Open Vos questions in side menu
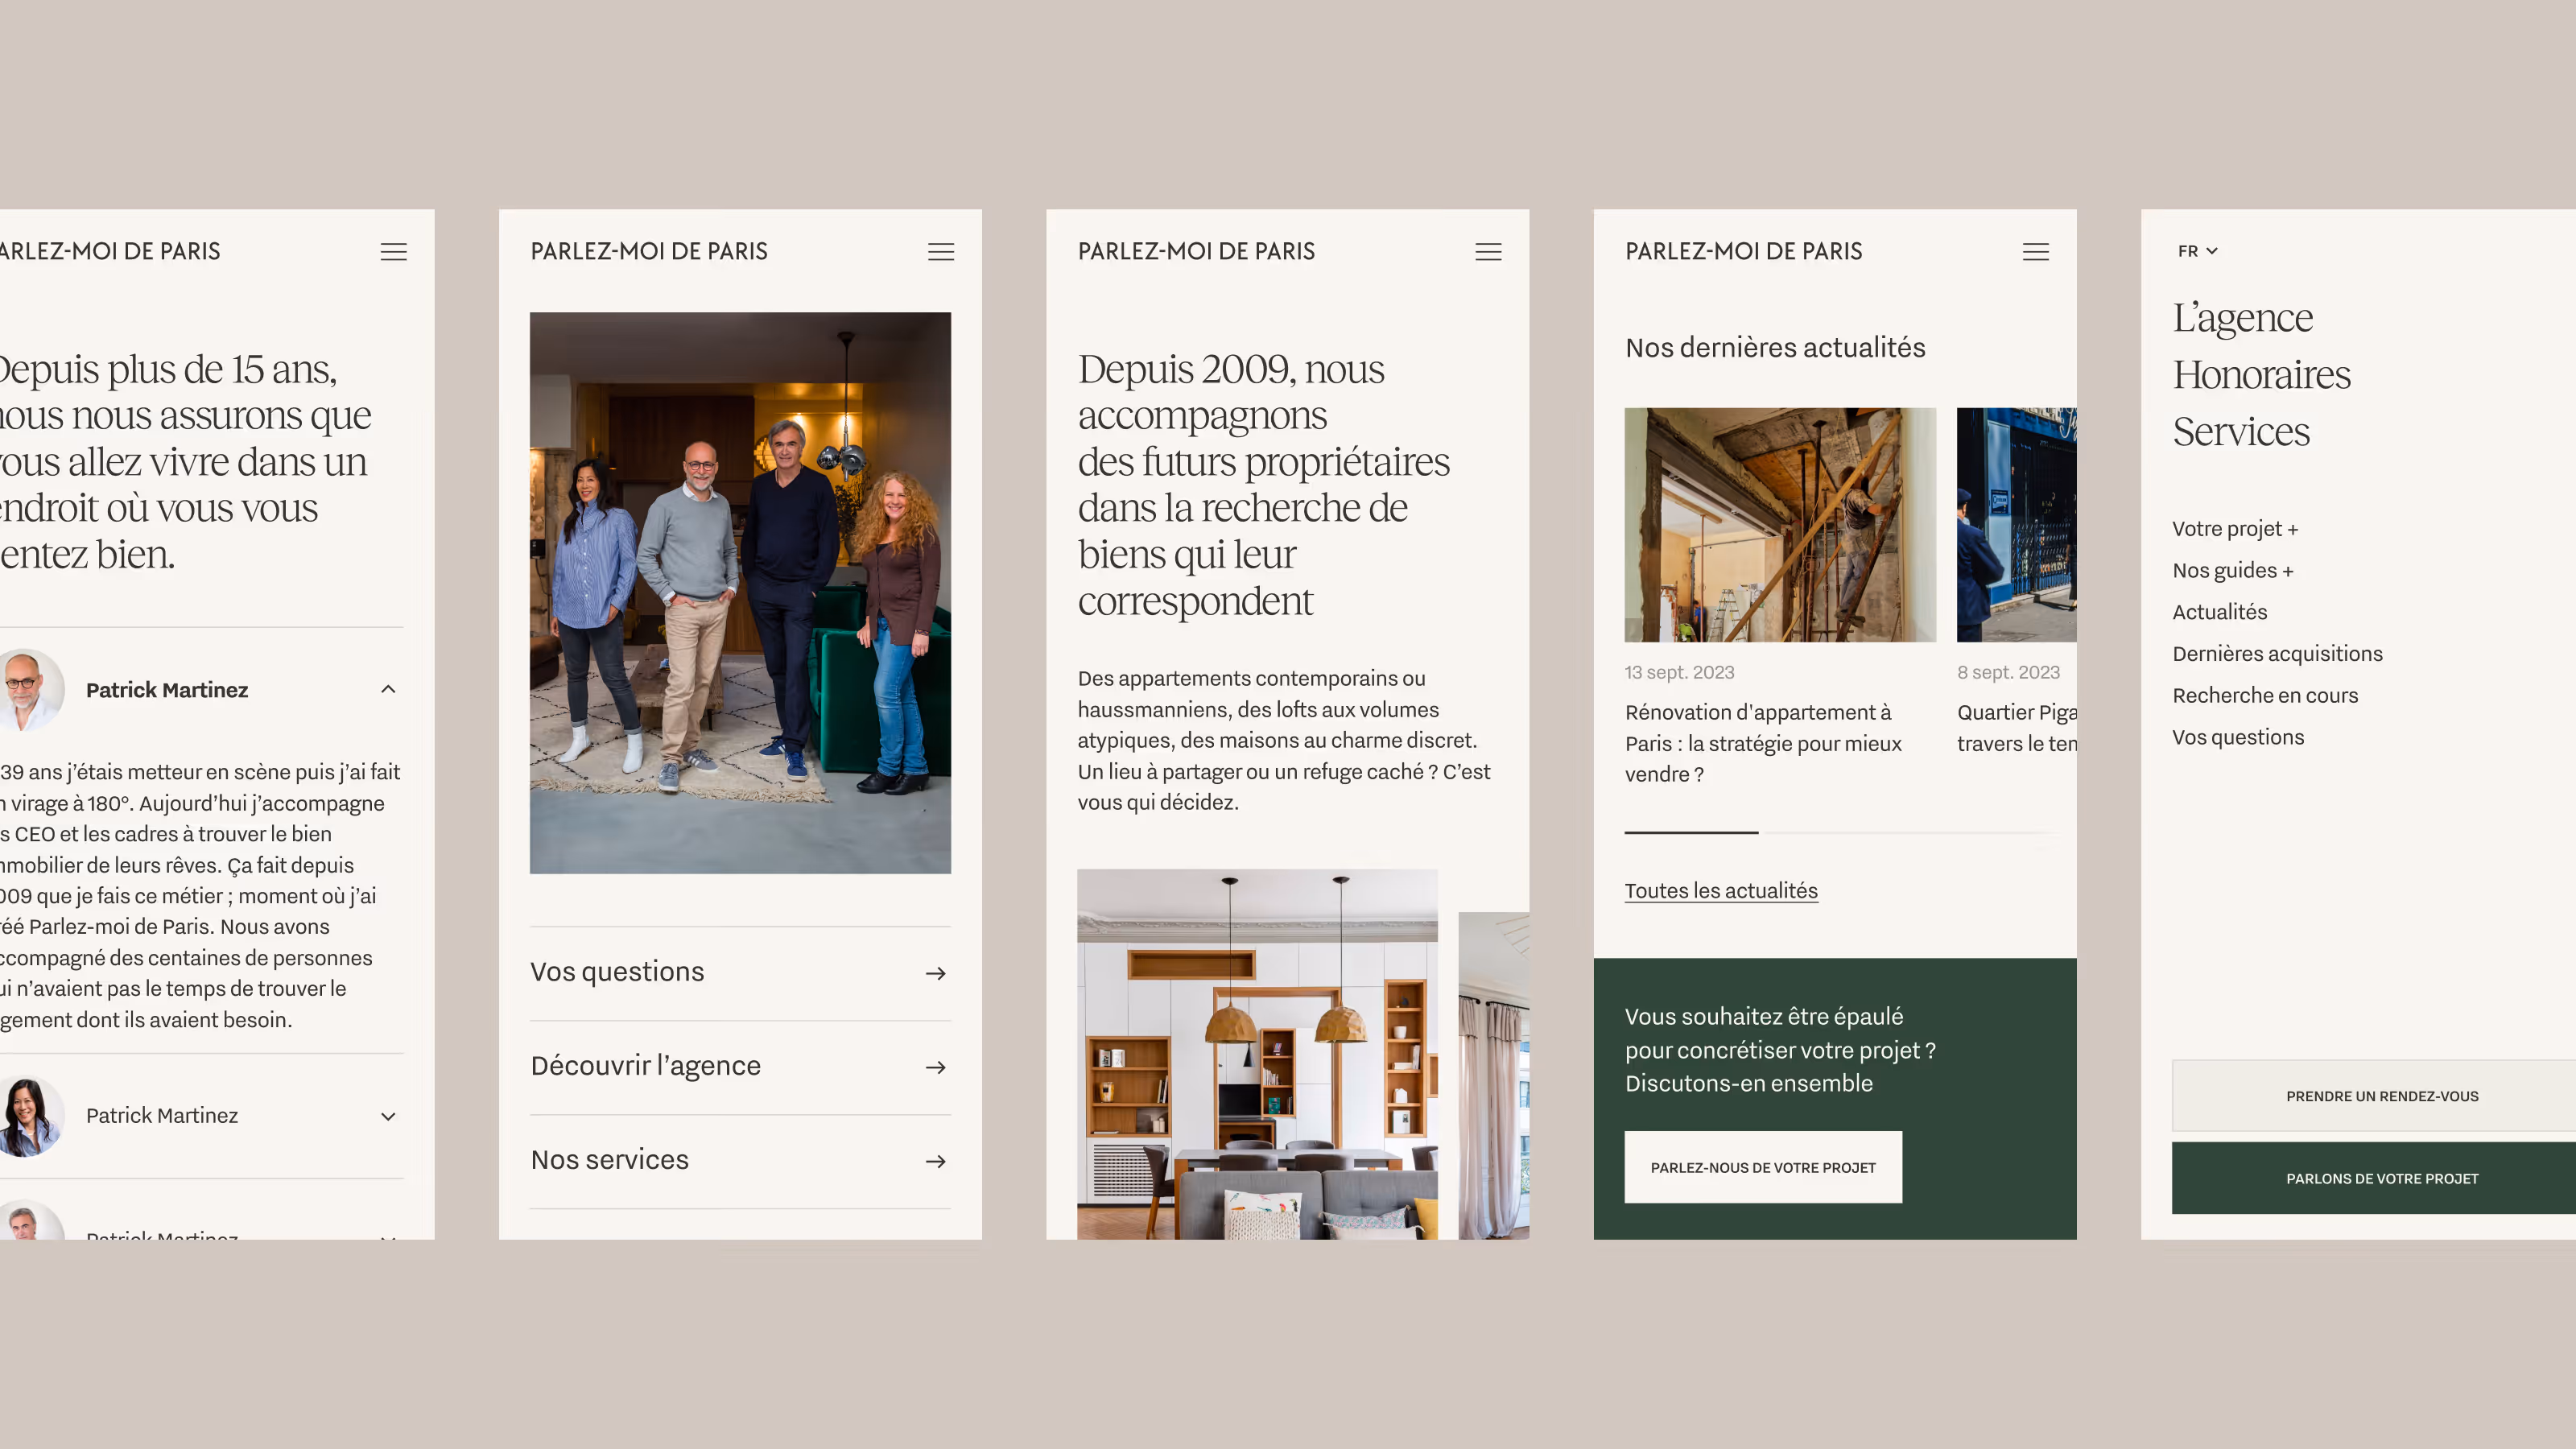 [x=2238, y=737]
